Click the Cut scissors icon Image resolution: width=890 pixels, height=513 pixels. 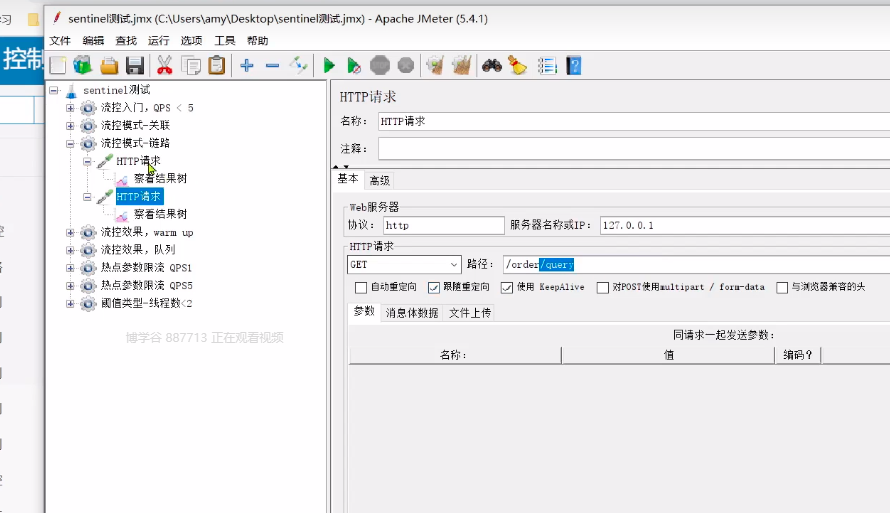(x=165, y=66)
